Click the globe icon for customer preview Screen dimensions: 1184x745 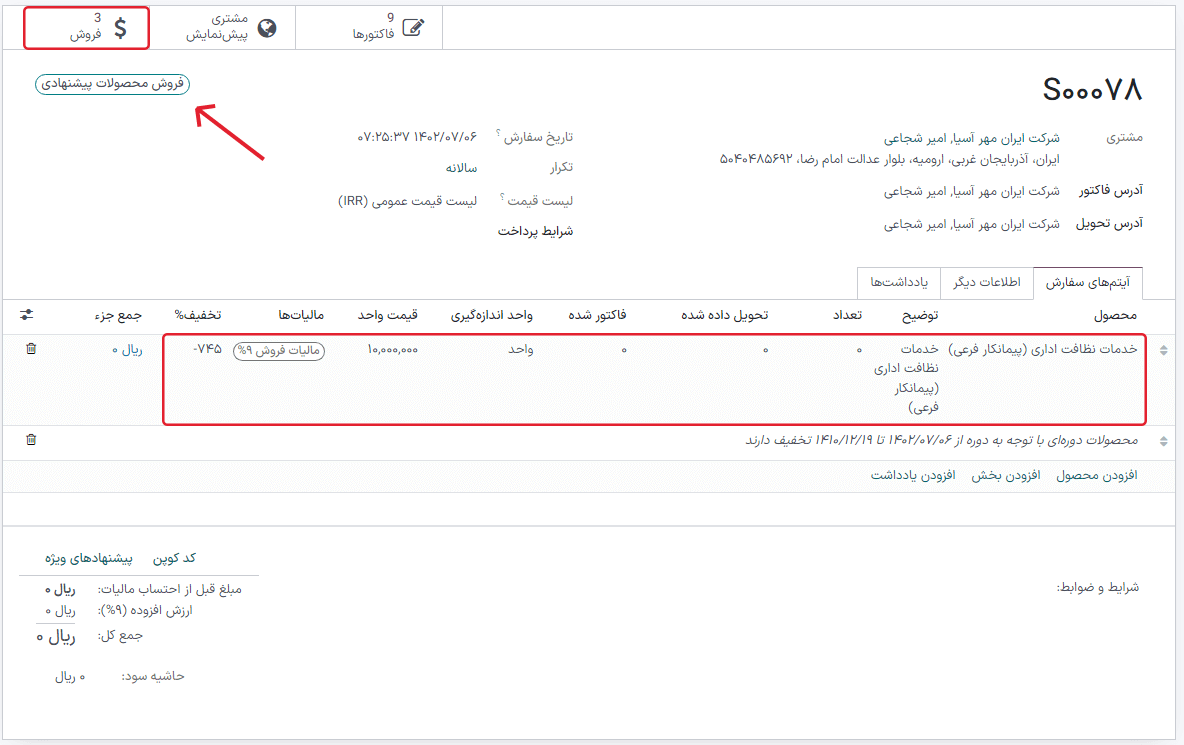(x=266, y=28)
